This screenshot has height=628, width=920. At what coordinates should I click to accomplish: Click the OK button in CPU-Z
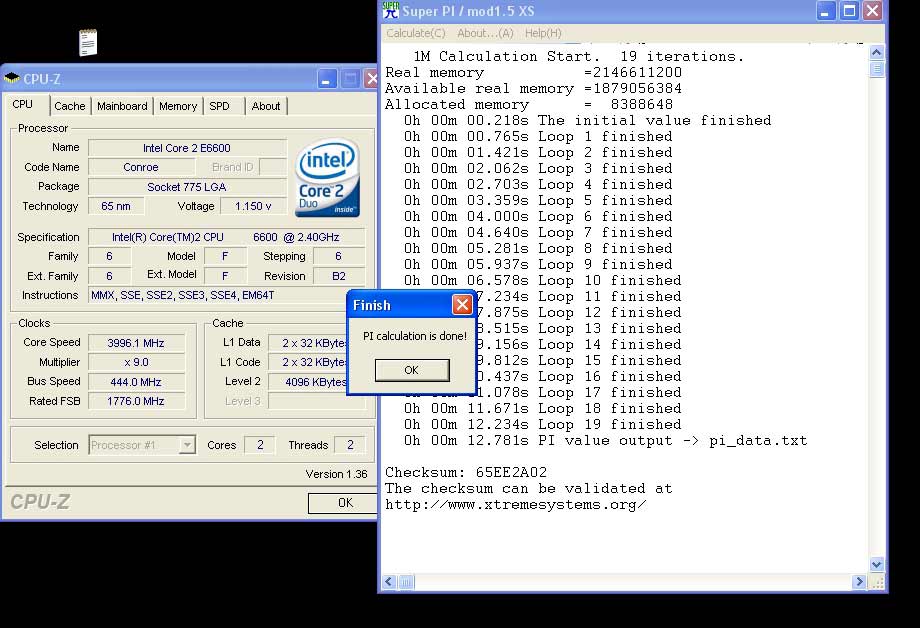pos(343,503)
